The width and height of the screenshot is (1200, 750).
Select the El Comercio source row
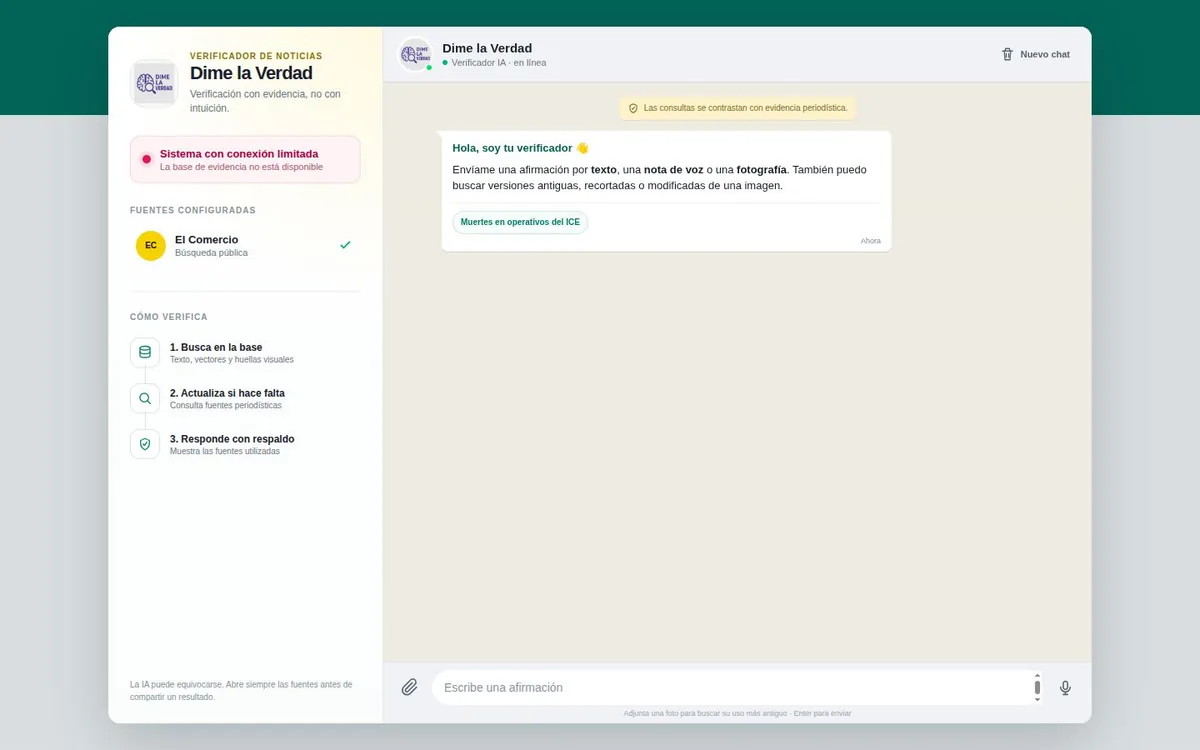pos(245,246)
